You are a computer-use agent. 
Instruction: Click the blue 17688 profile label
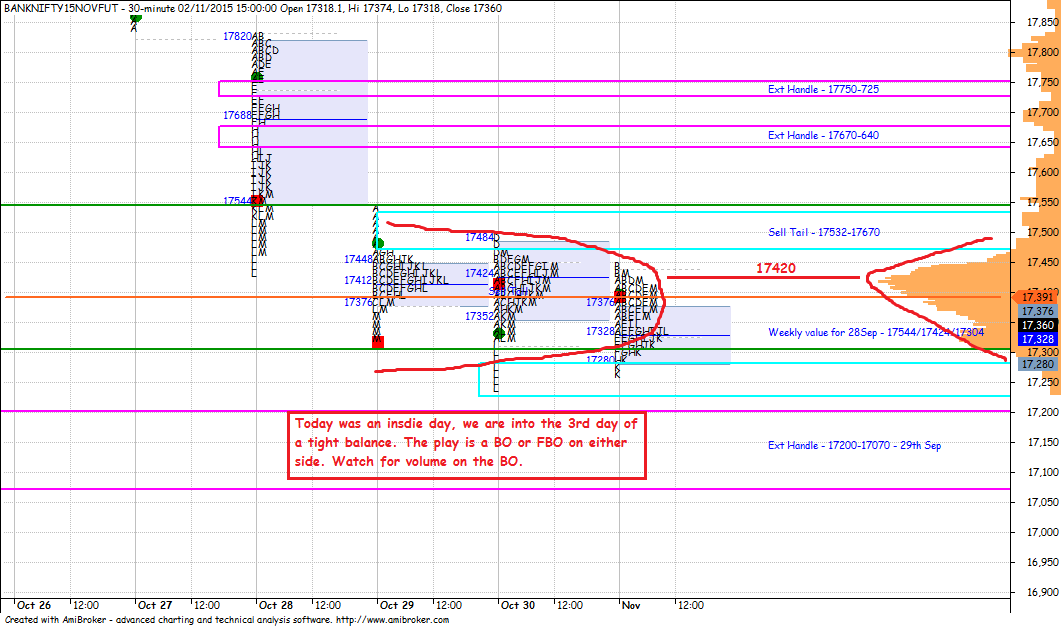(x=237, y=115)
